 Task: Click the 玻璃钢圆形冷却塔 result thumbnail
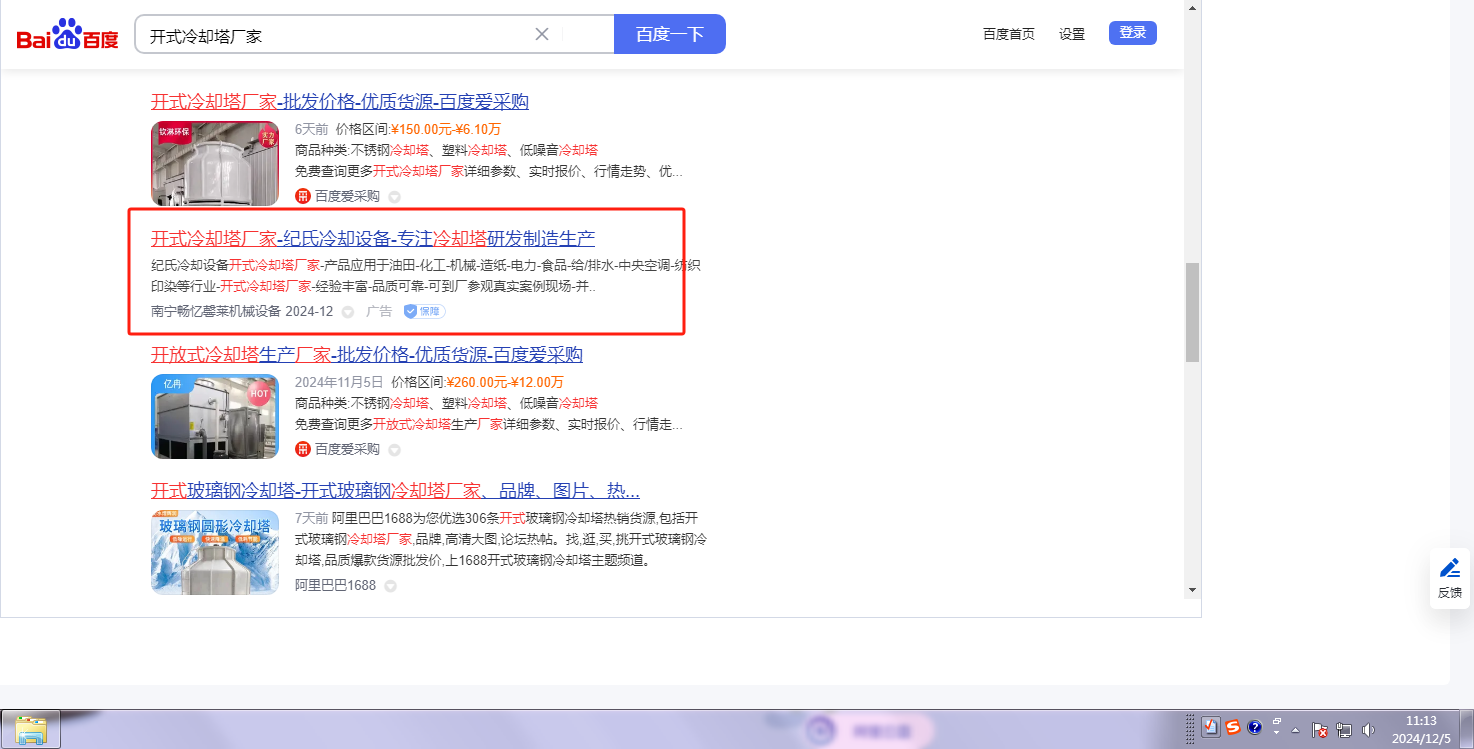click(x=215, y=552)
